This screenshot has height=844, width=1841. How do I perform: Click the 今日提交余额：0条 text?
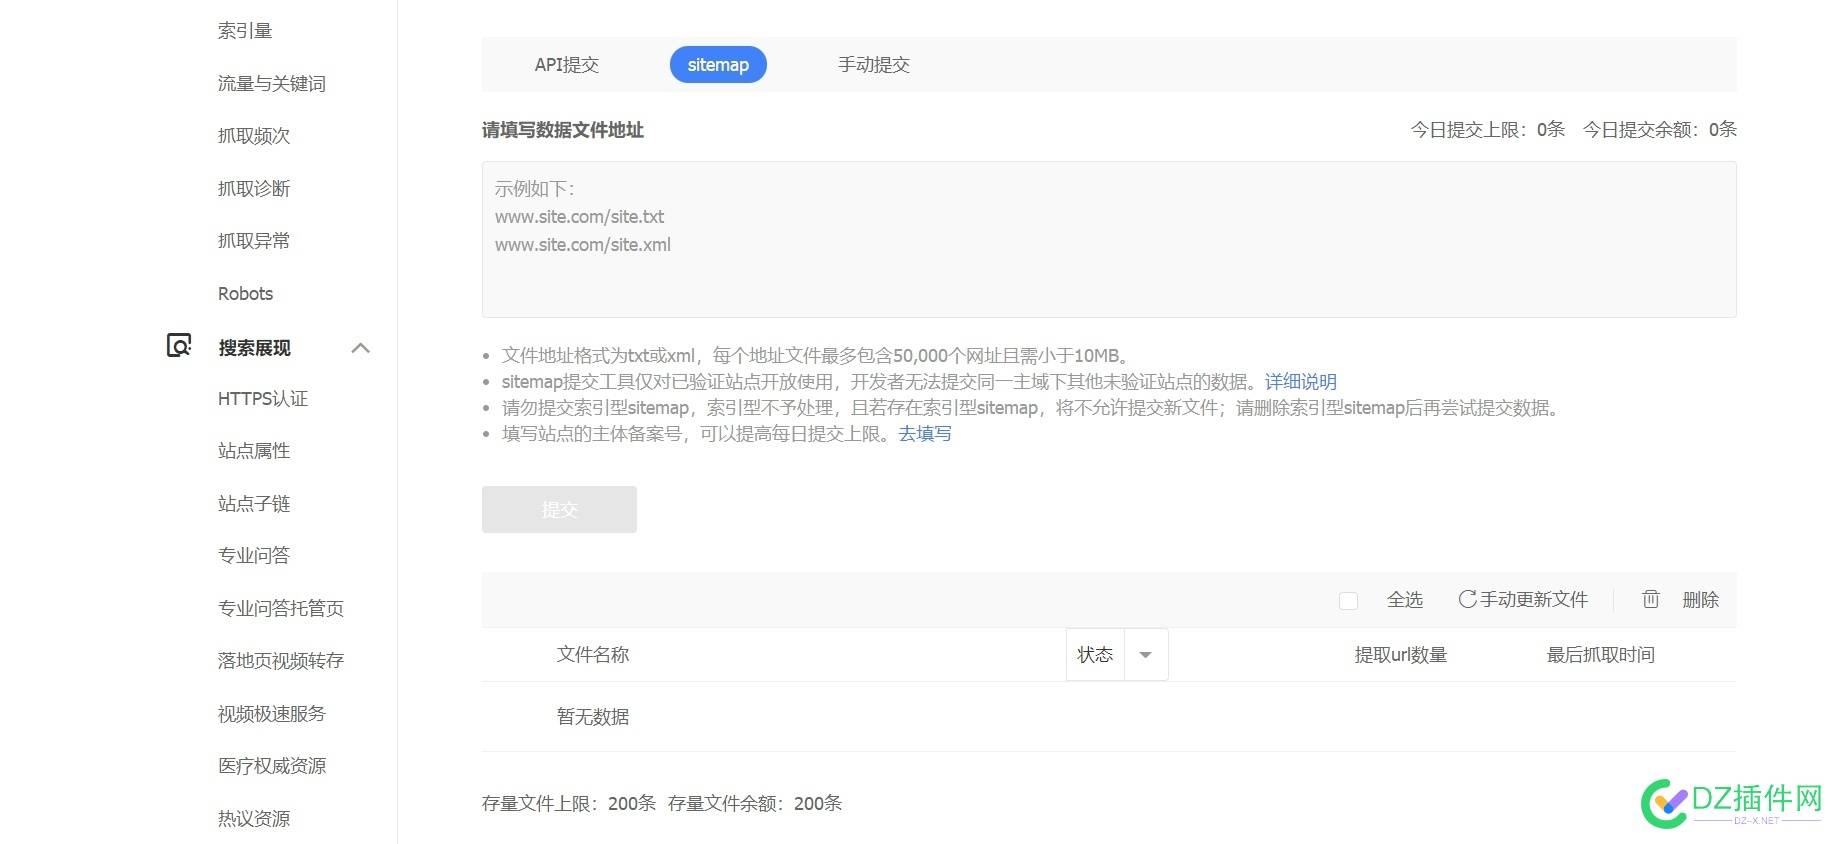(1660, 130)
